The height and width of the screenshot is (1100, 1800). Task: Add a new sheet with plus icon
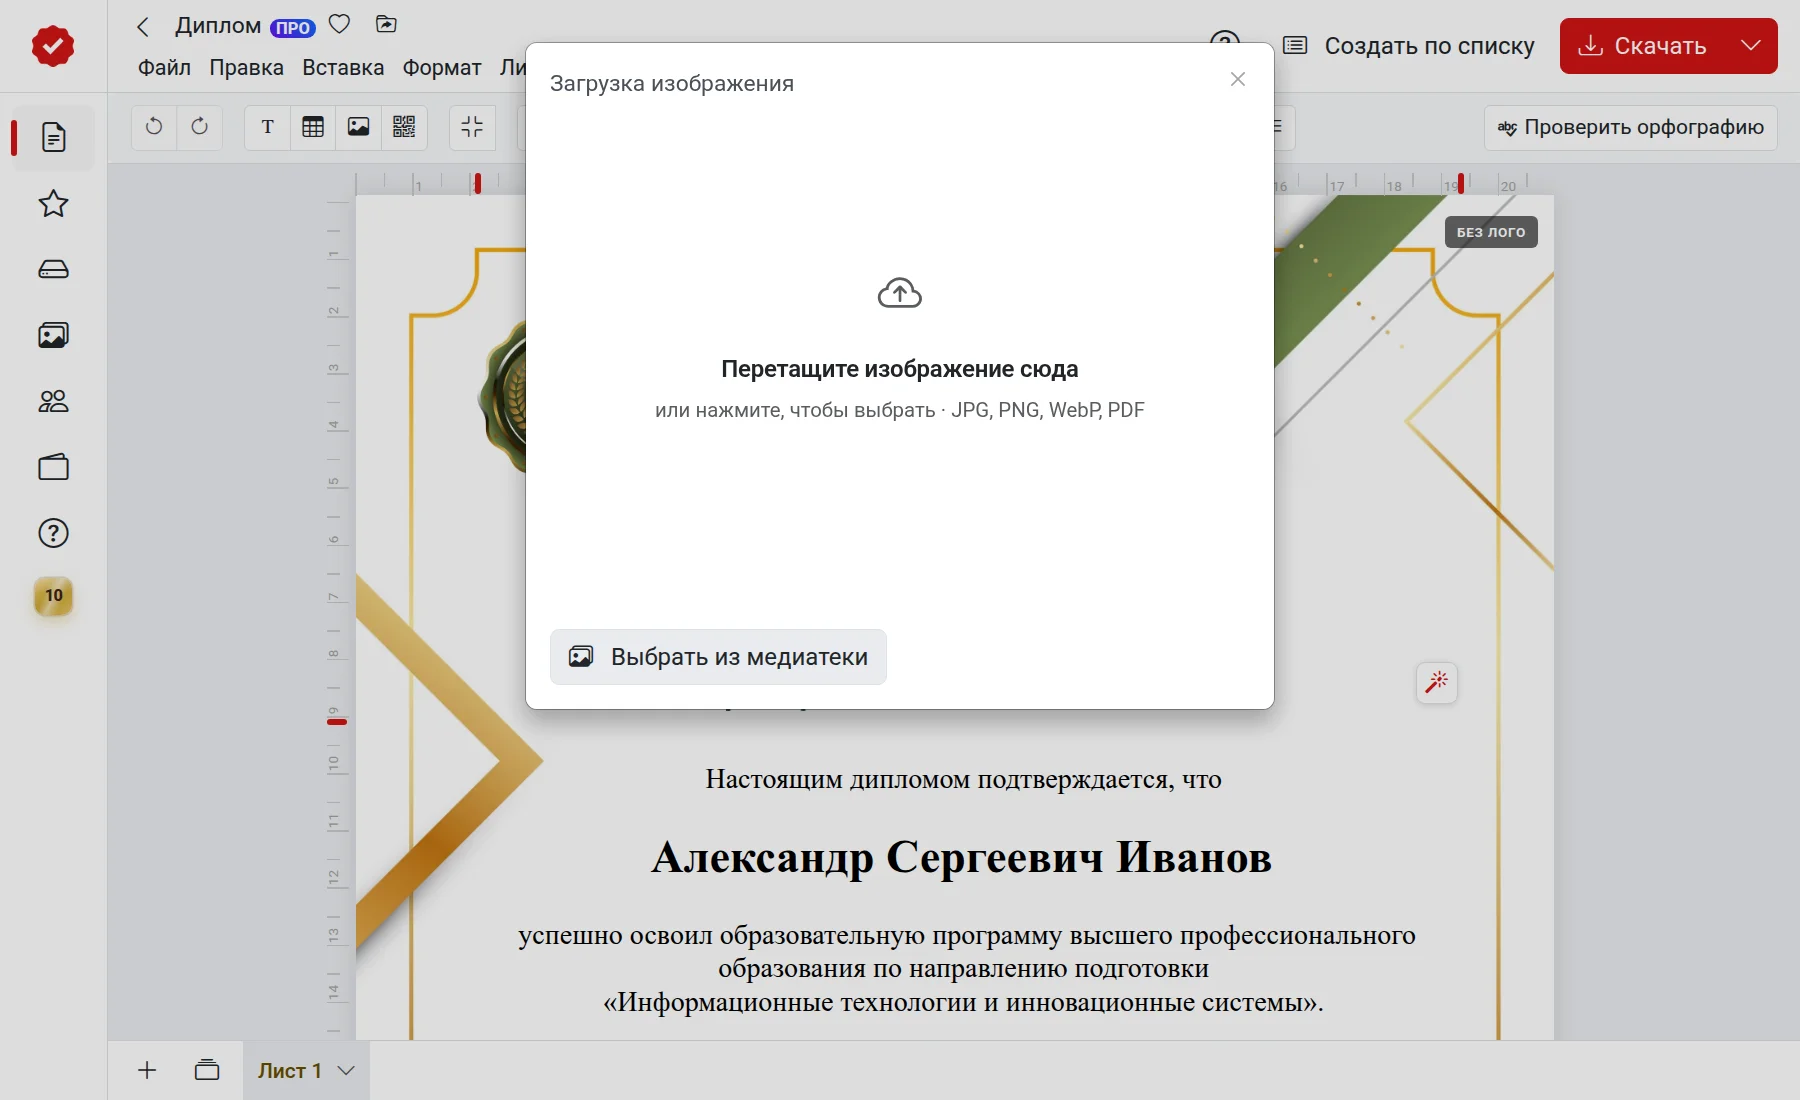(147, 1071)
